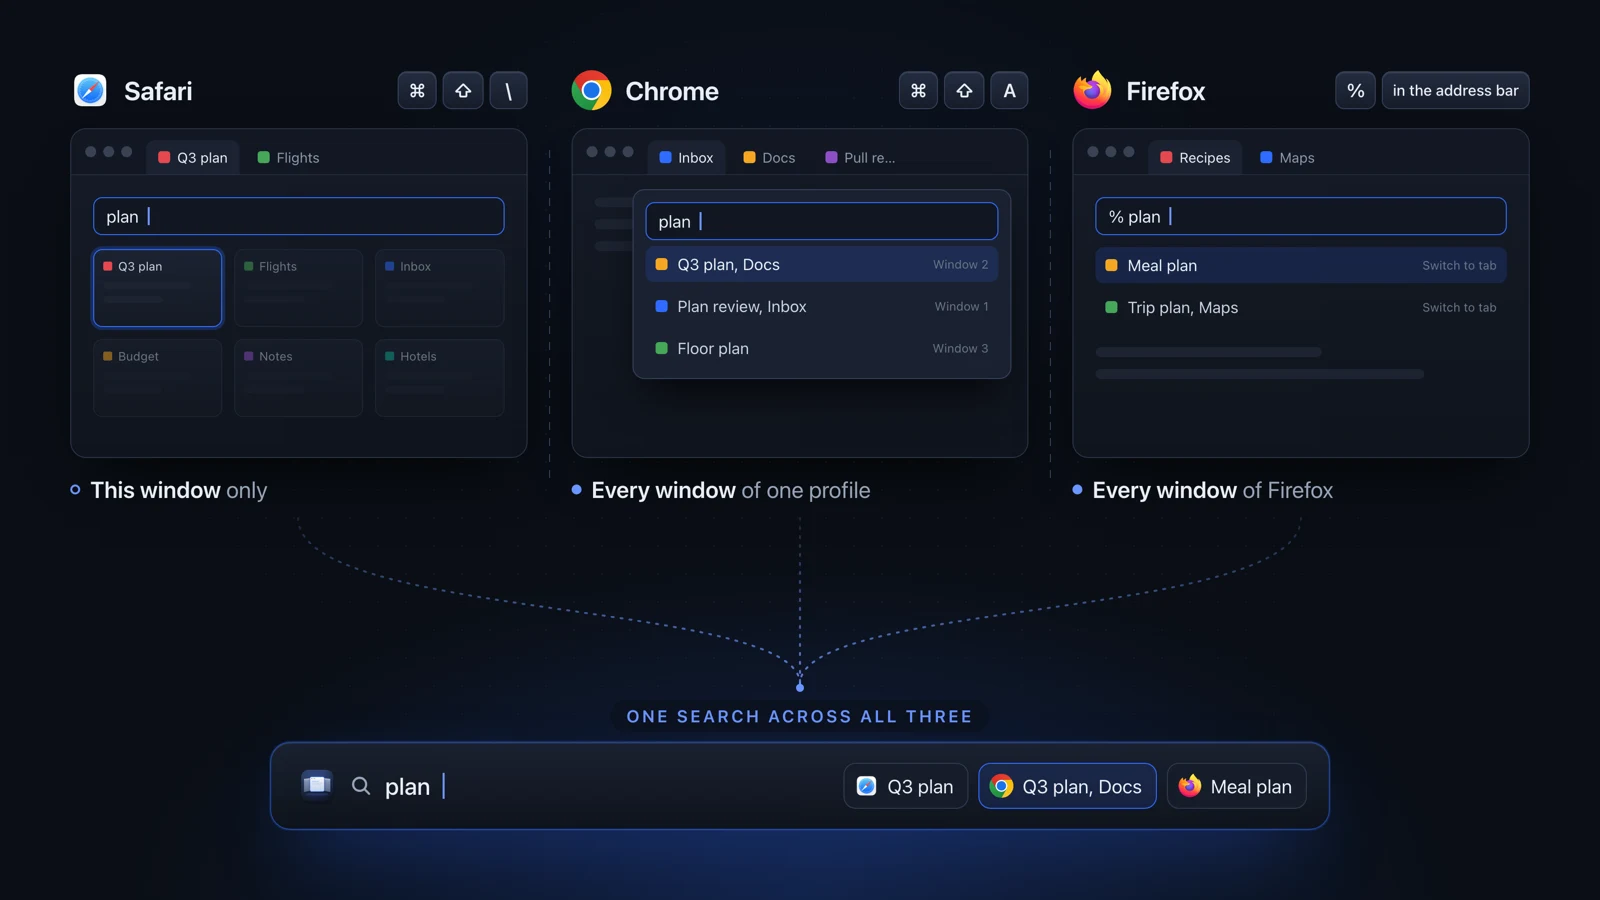Click 'Every window of Firefox' caption
Image resolution: width=1600 pixels, height=900 pixels.
click(1213, 490)
